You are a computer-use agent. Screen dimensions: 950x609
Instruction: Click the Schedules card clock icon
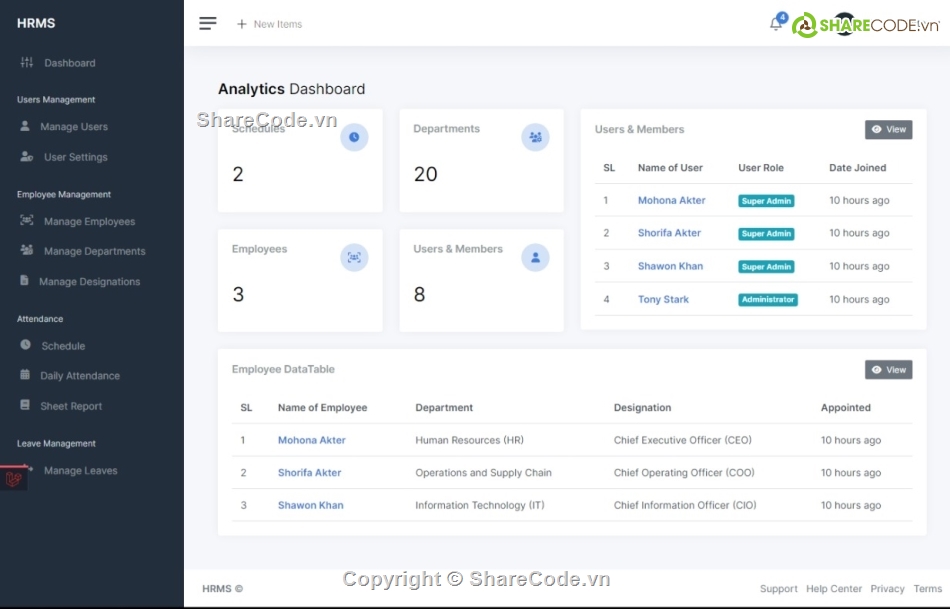coord(354,137)
